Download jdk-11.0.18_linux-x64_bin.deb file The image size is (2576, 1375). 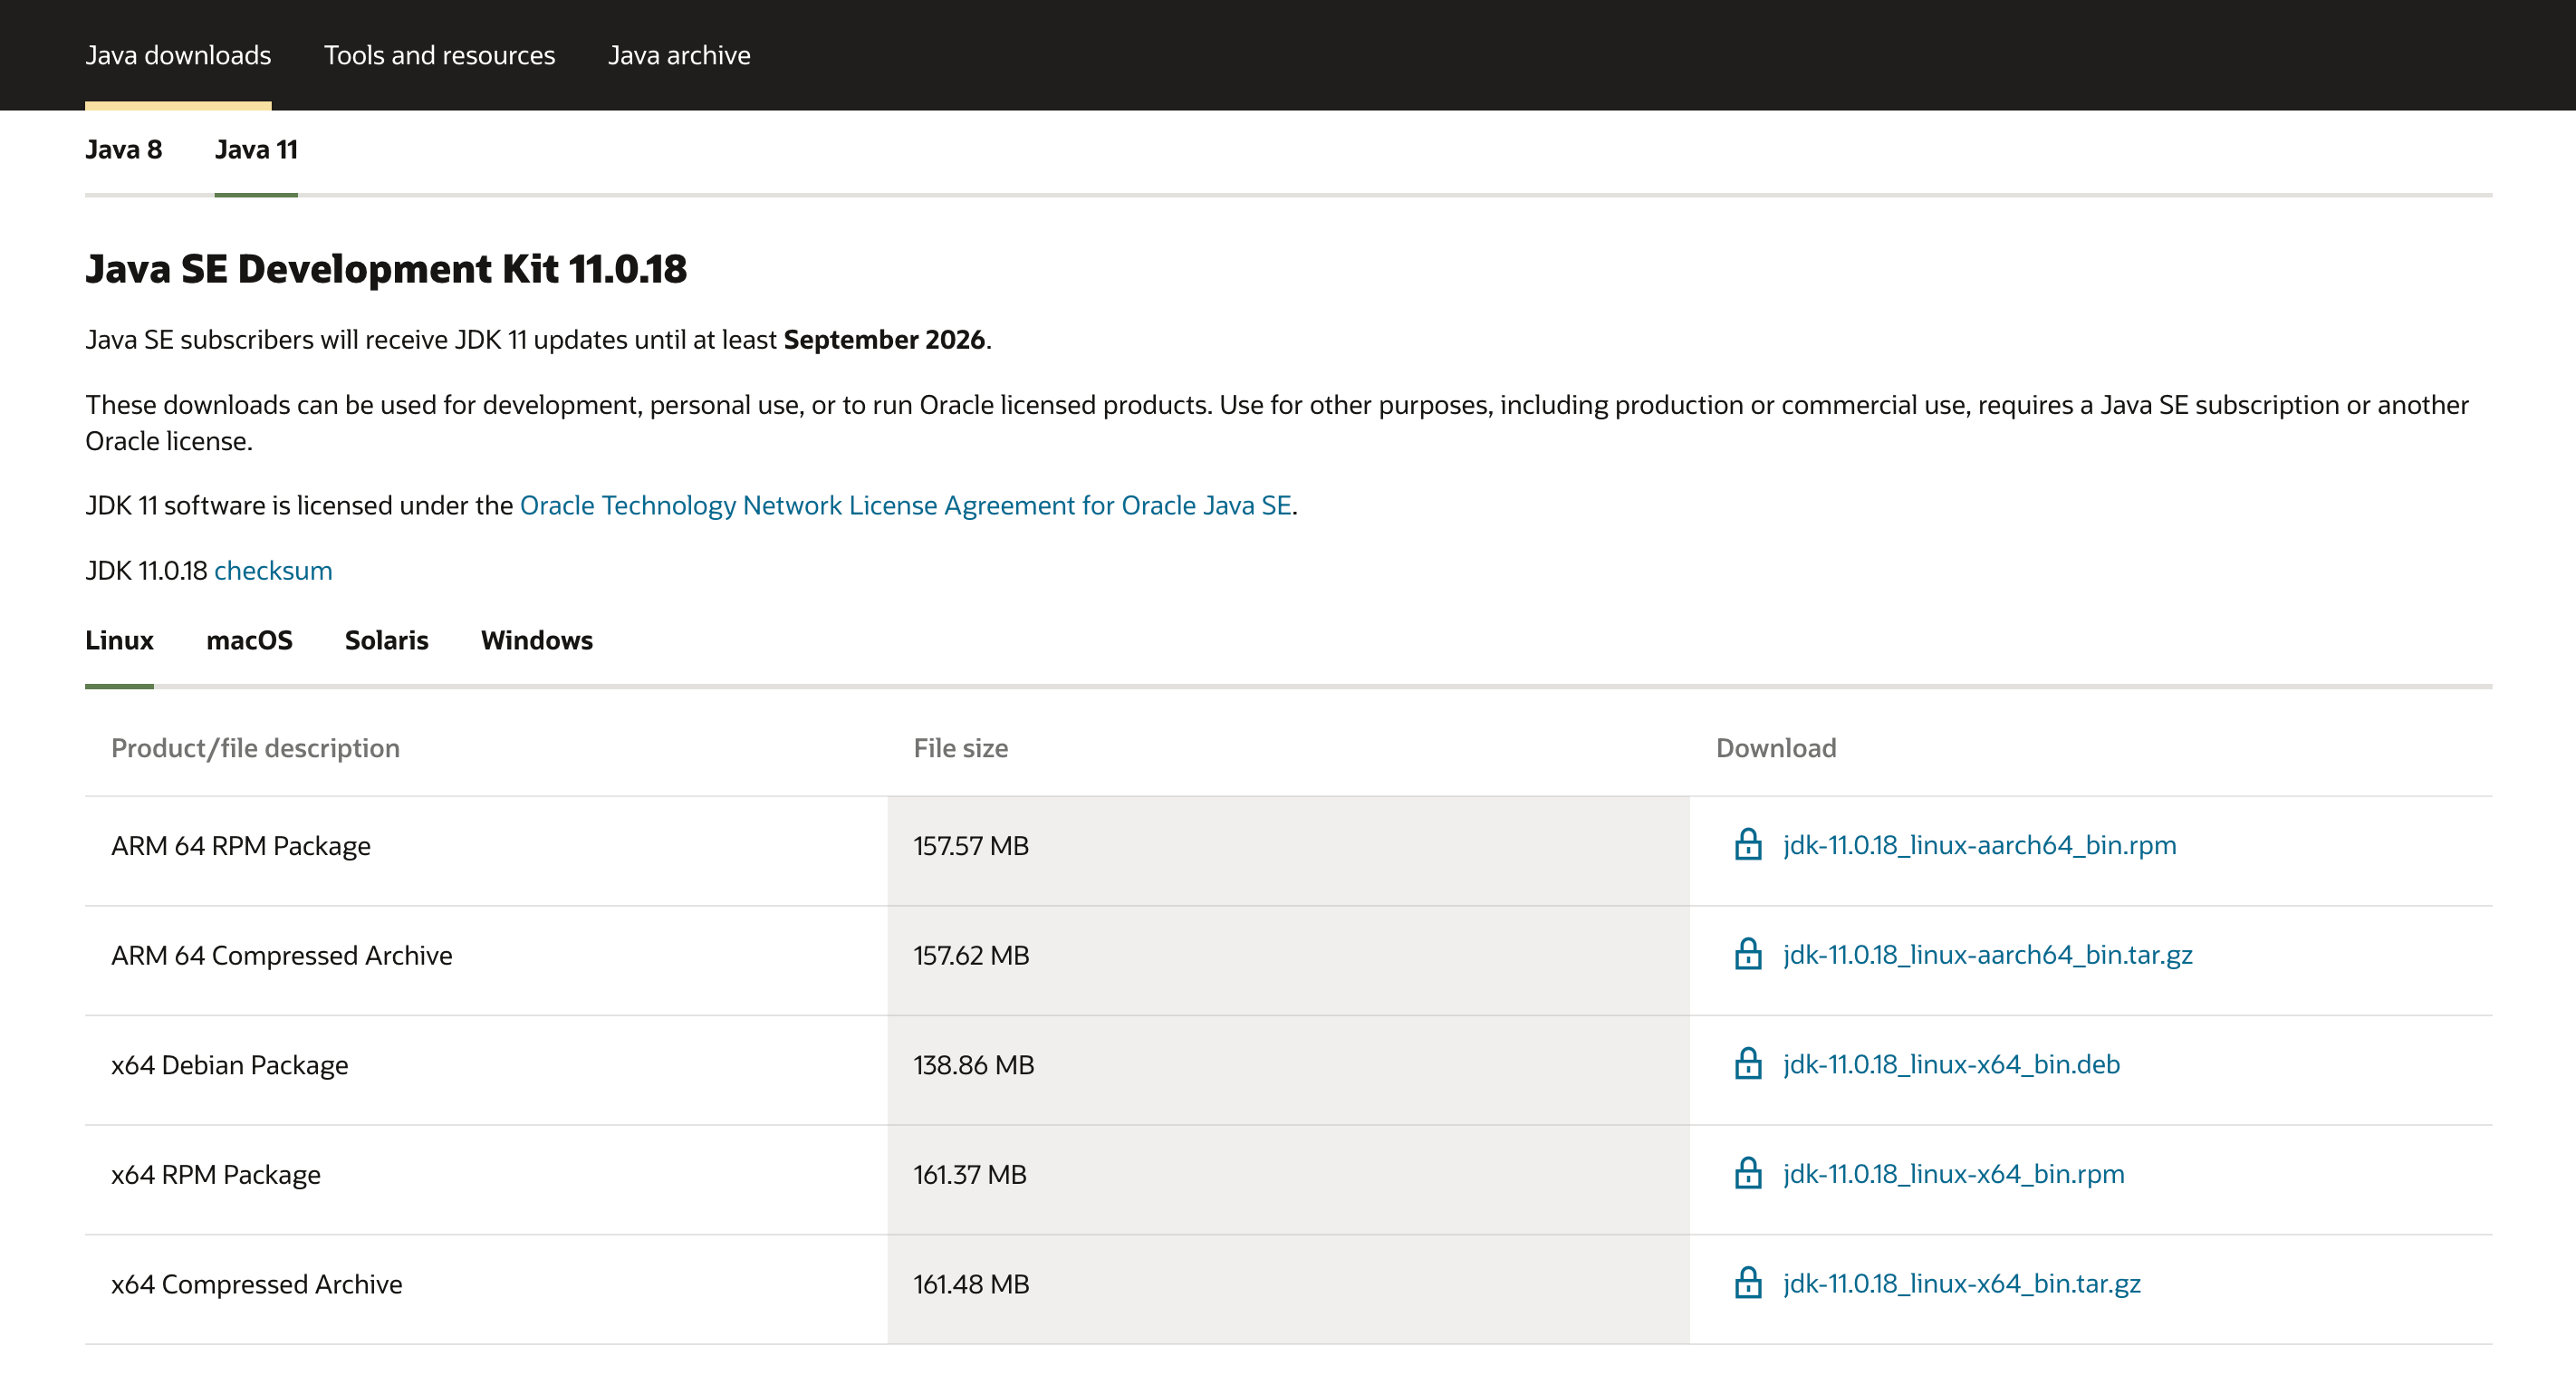[1947, 1065]
